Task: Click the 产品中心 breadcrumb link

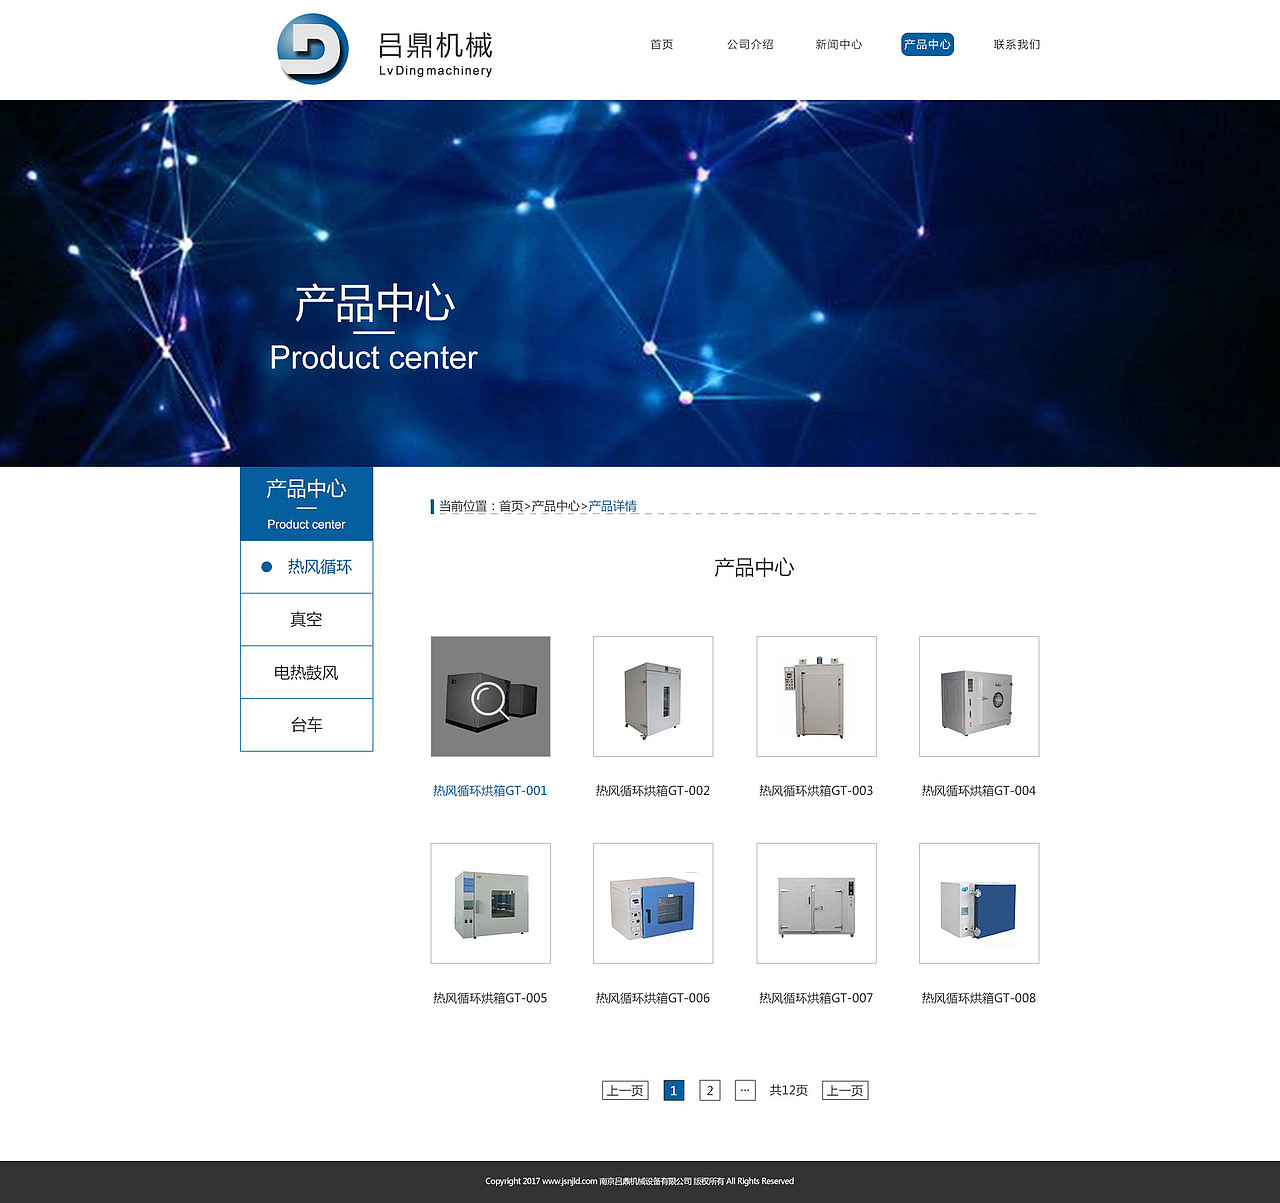Action: pyautogui.click(x=555, y=506)
